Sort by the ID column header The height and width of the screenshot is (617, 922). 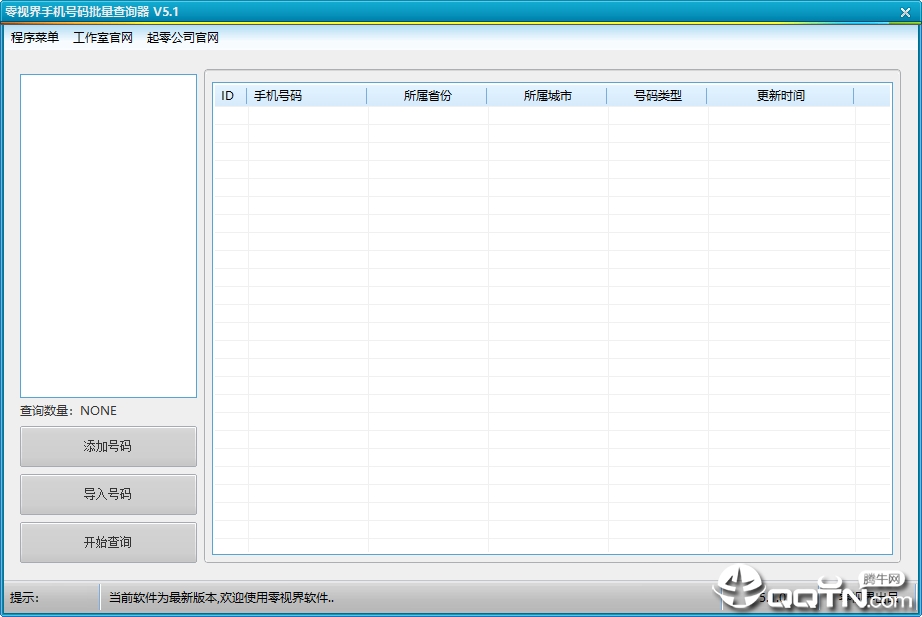click(230, 95)
